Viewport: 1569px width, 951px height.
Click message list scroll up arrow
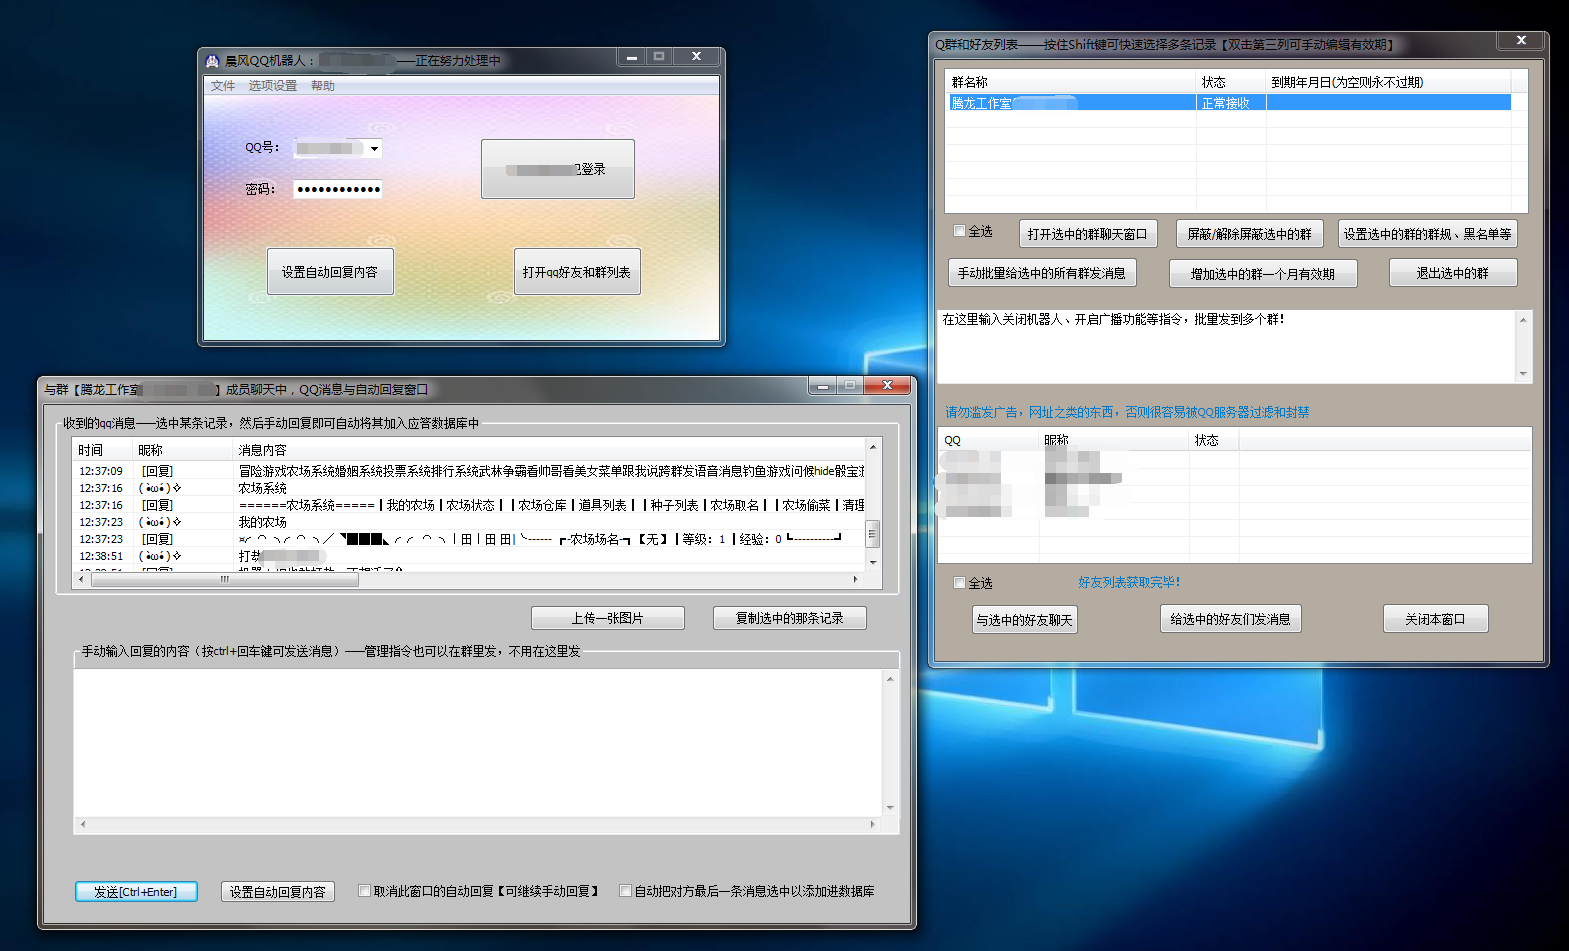tap(873, 447)
